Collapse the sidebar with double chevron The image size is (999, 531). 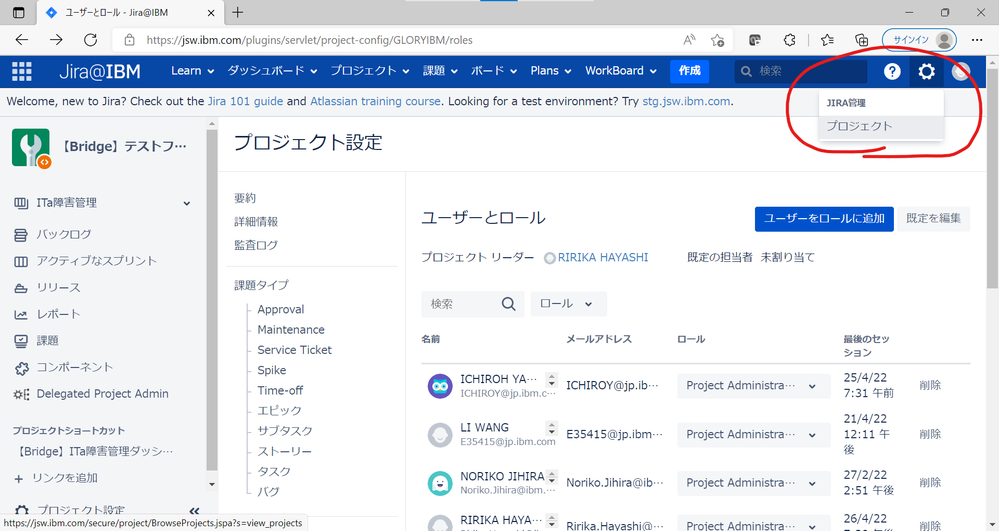pos(194,511)
